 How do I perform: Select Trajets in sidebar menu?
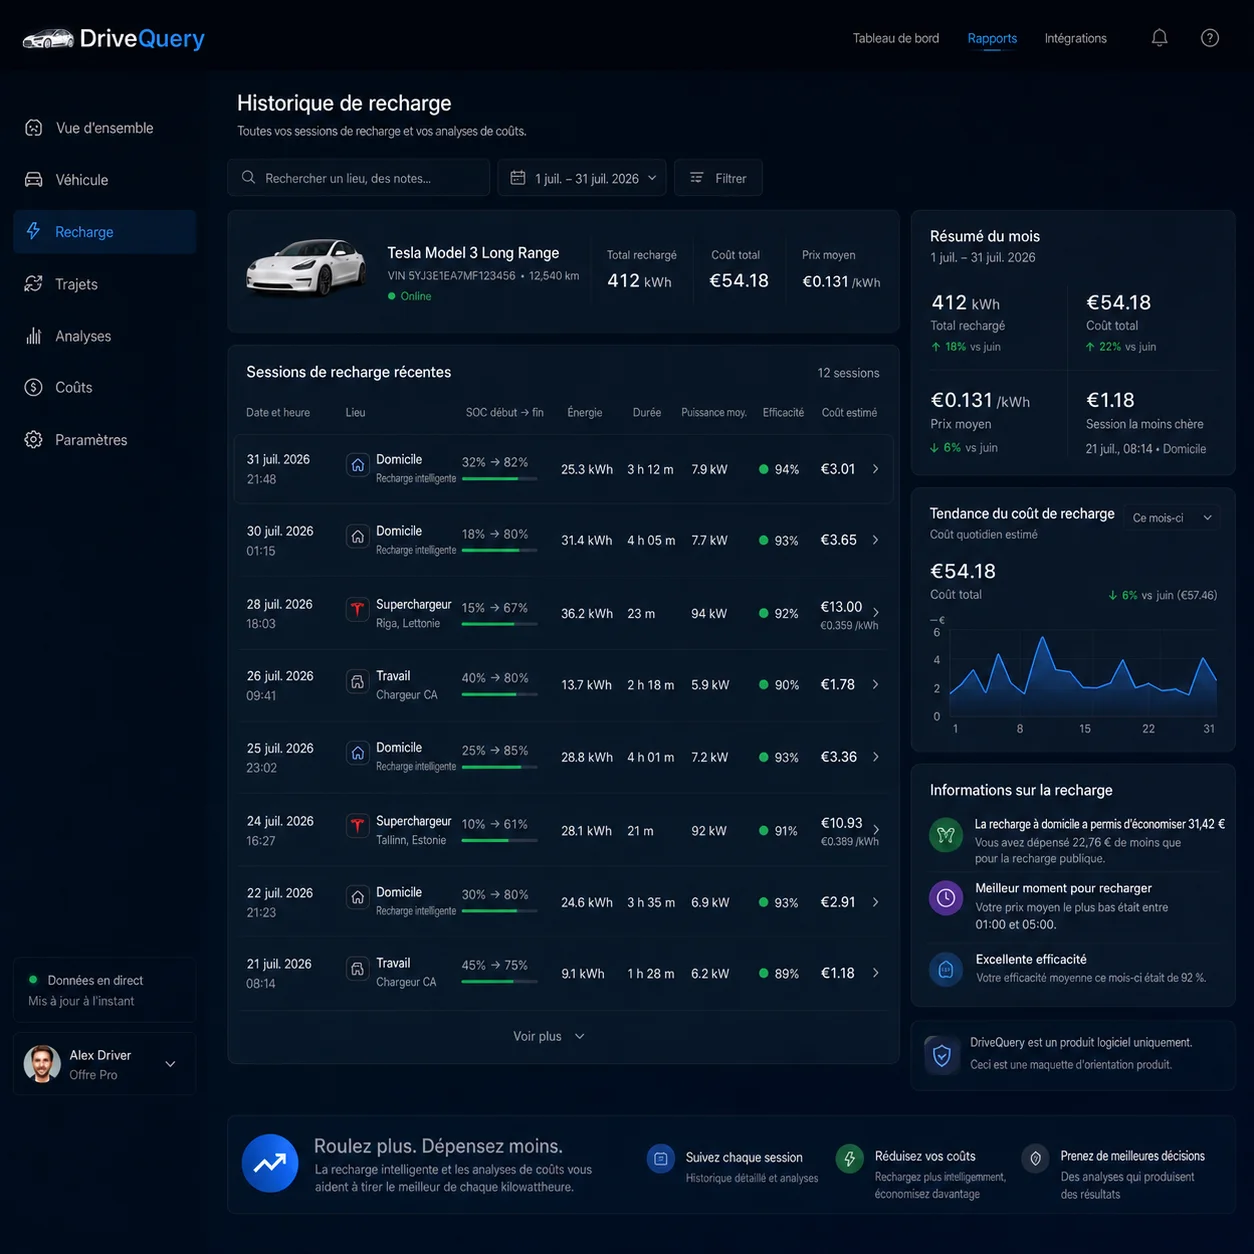[105, 284]
